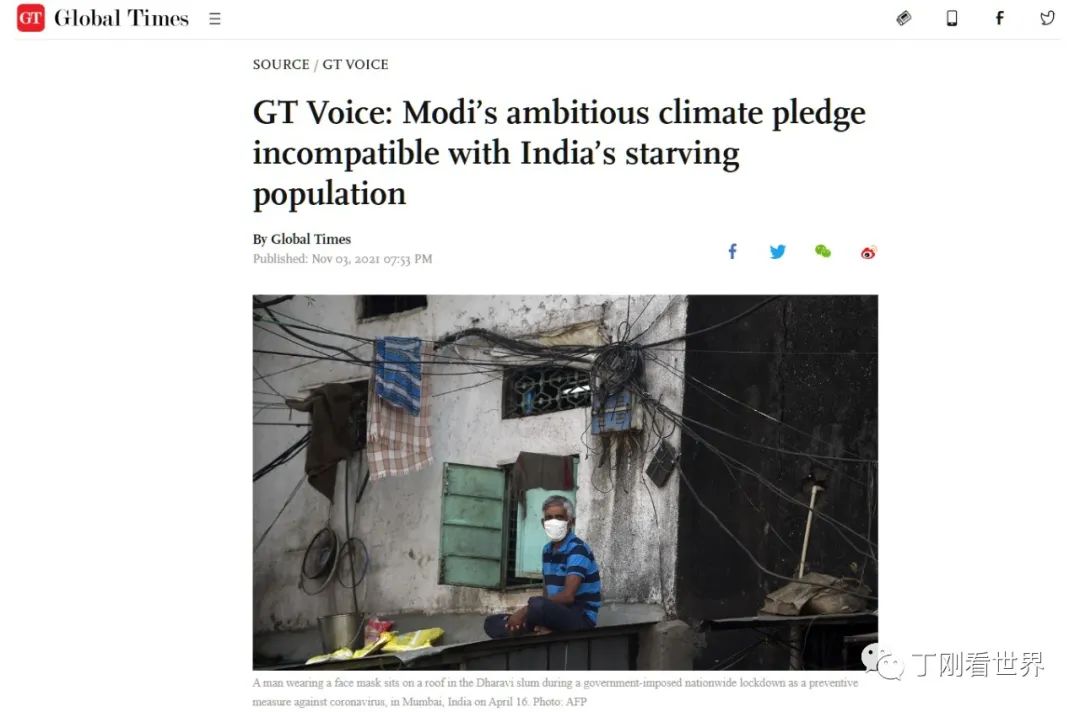The image size is (1080, 712).
Task: Share article via blue Facebook icon
Action: (733, 251)
